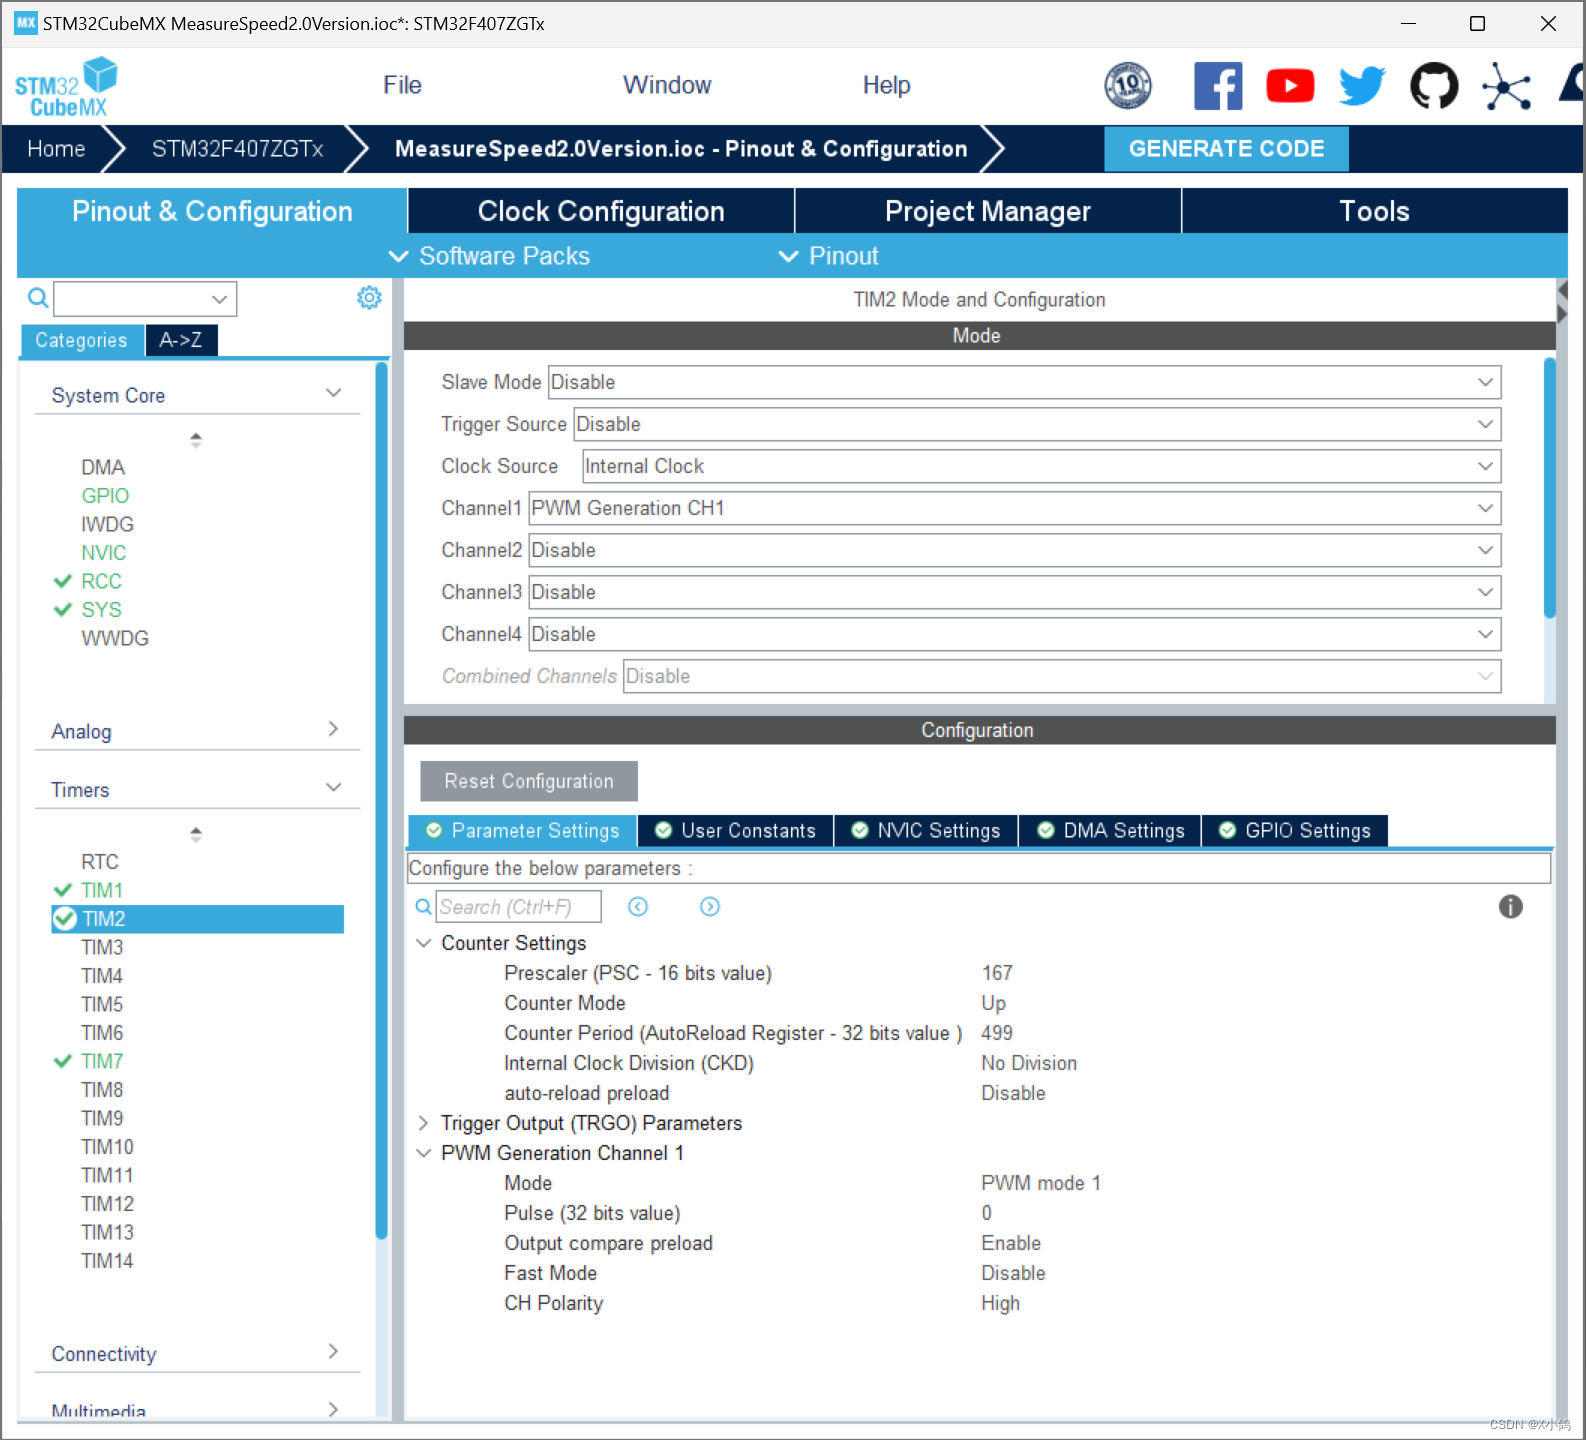Click GENERATE CODE button
This screenshot has height=1440, width=1586.
pyautogui.click(x=1226, y=149)
